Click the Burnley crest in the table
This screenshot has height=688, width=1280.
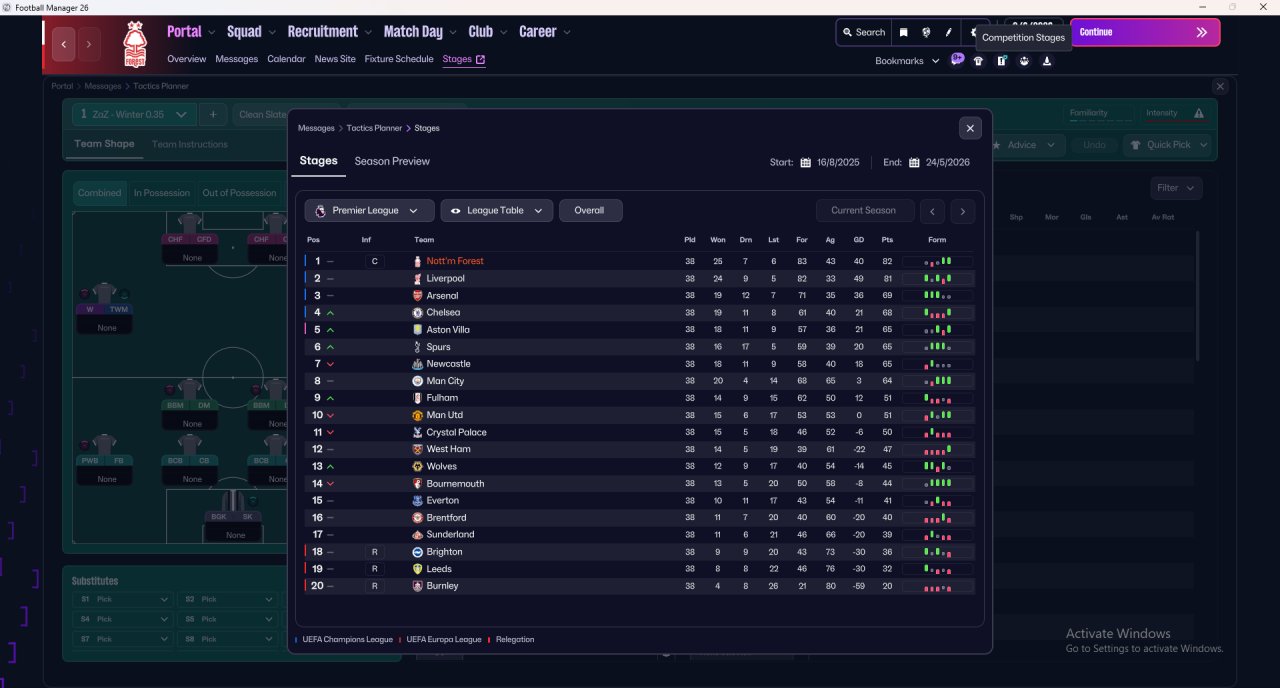[418, 586]
